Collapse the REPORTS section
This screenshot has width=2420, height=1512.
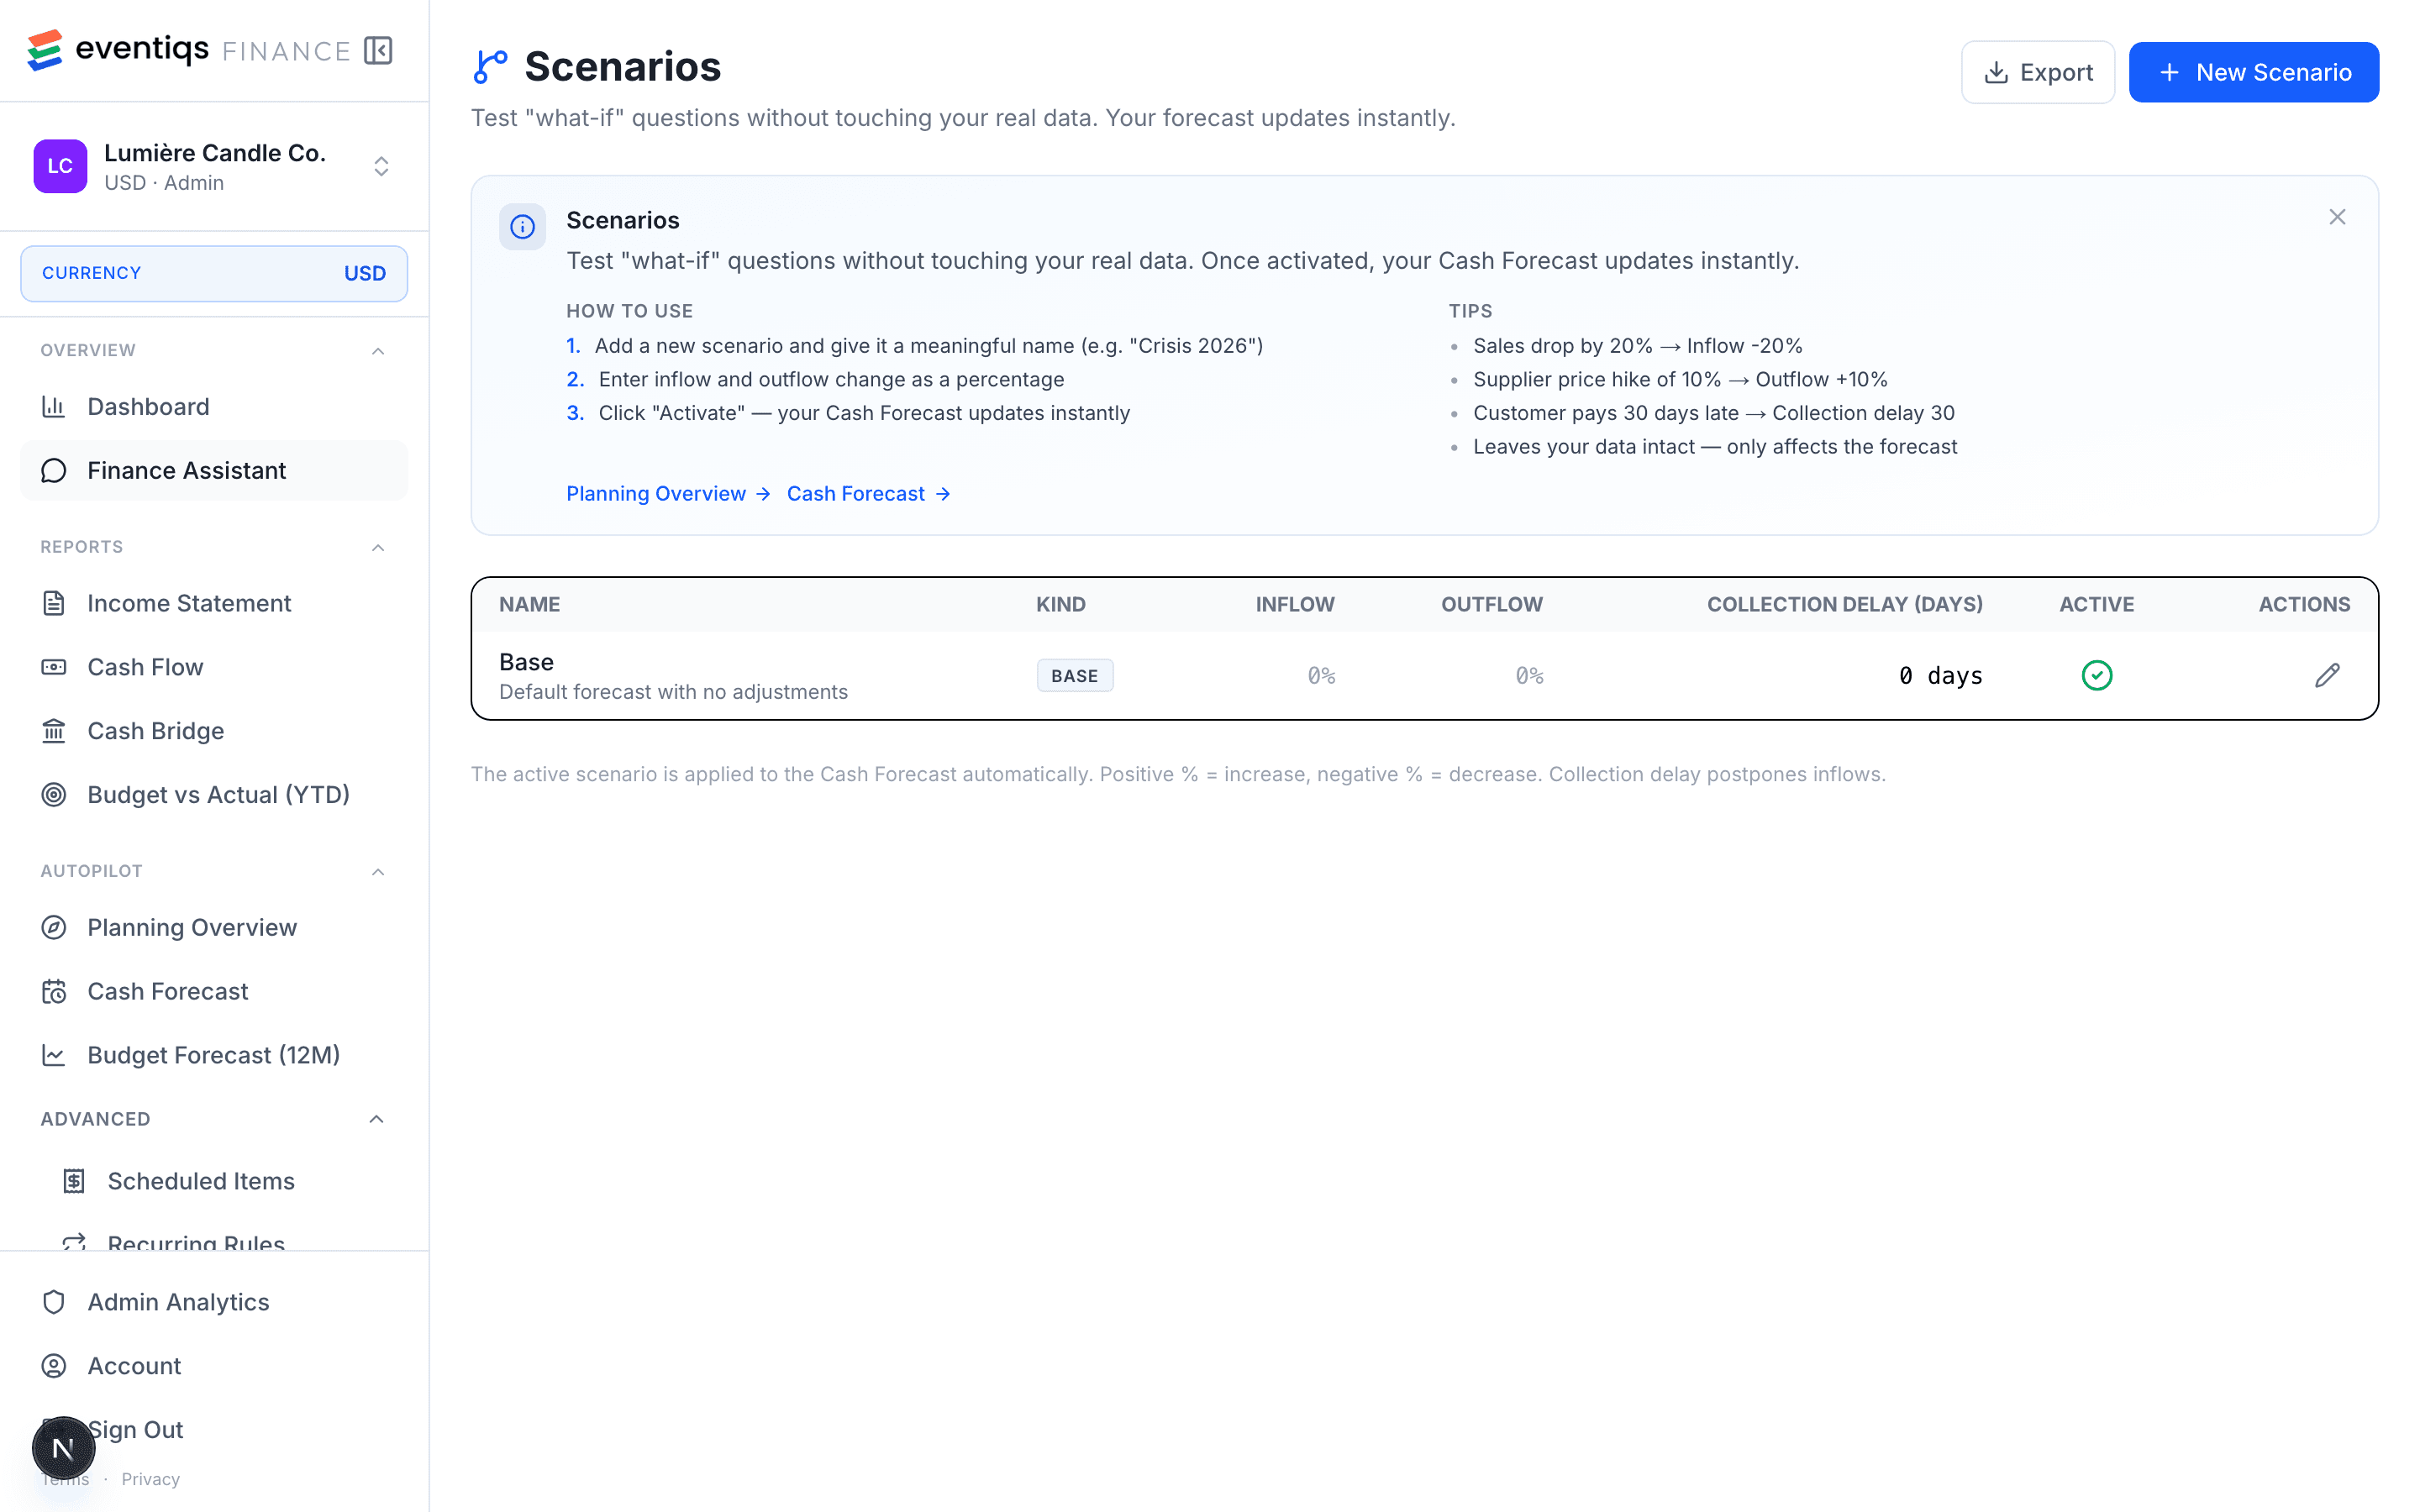377,547
